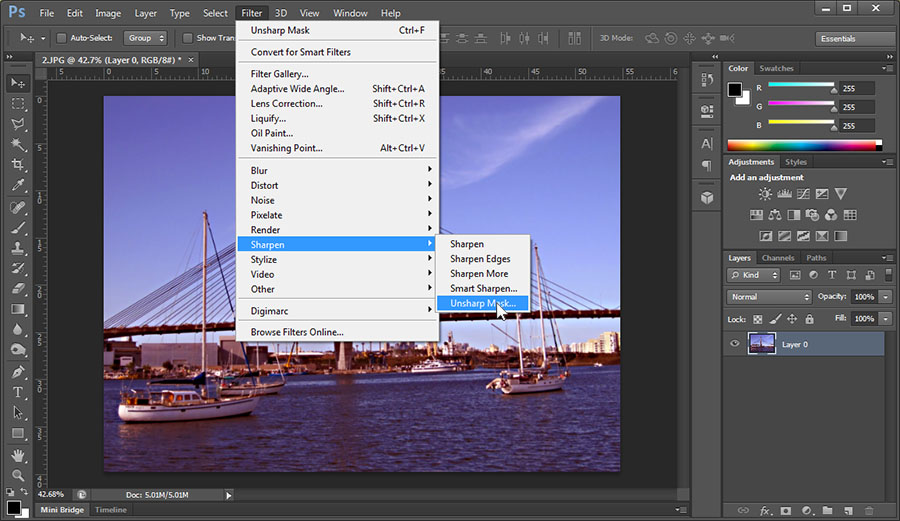This screenshot has height=521, width=900.
Task: Choose Smart Sharpen... from submenu
Action: (x=483, y=288)
